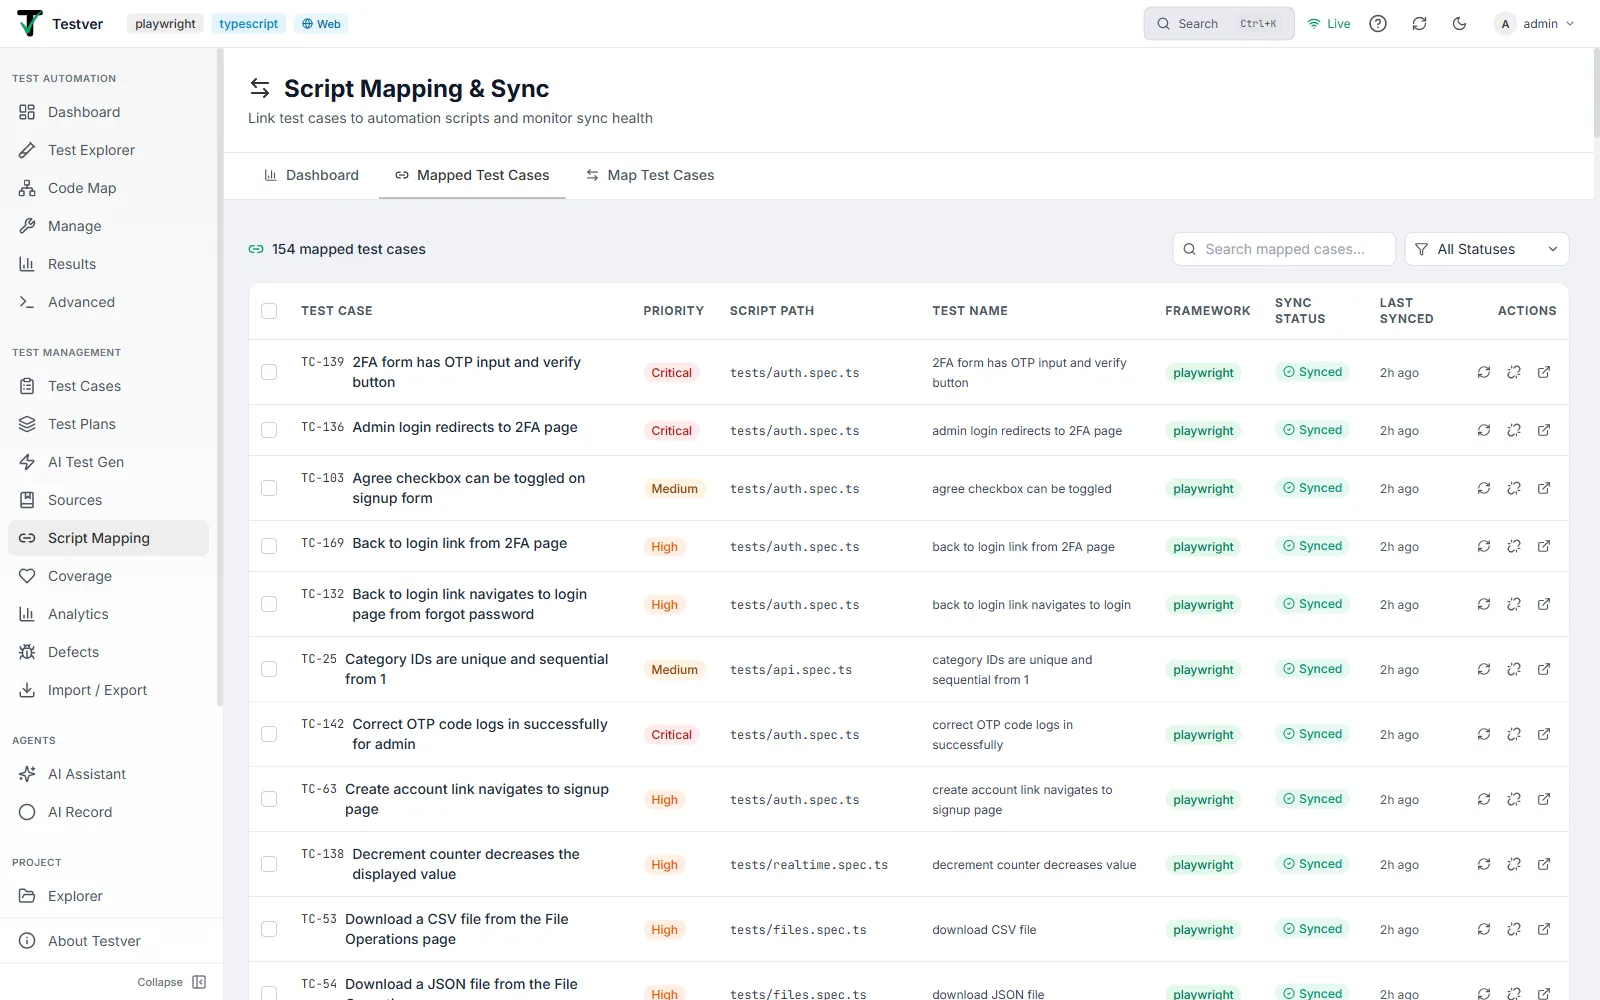
Task: Click the LAST SYNCED column header
Action: click(x=1407, y=311)
